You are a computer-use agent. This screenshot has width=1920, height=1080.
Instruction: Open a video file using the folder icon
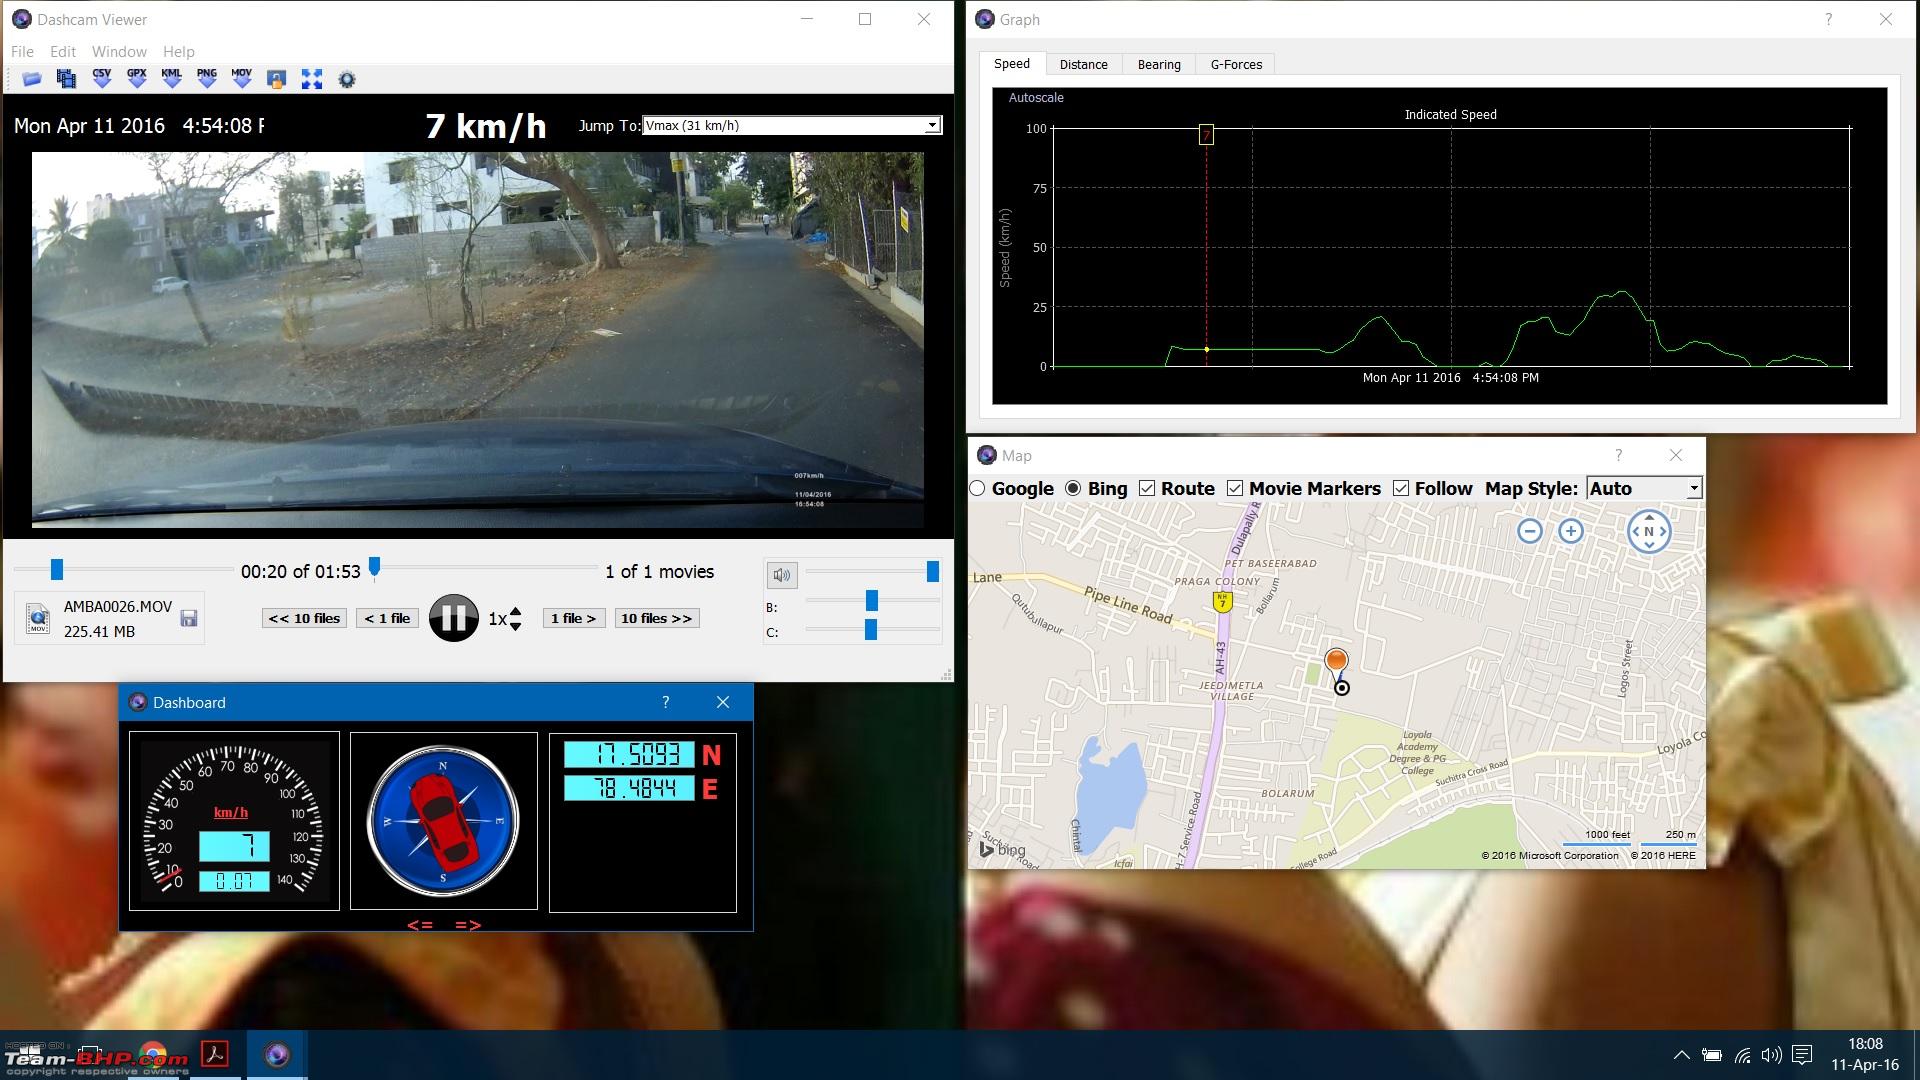pyautogui.click(x=32, y=79)
